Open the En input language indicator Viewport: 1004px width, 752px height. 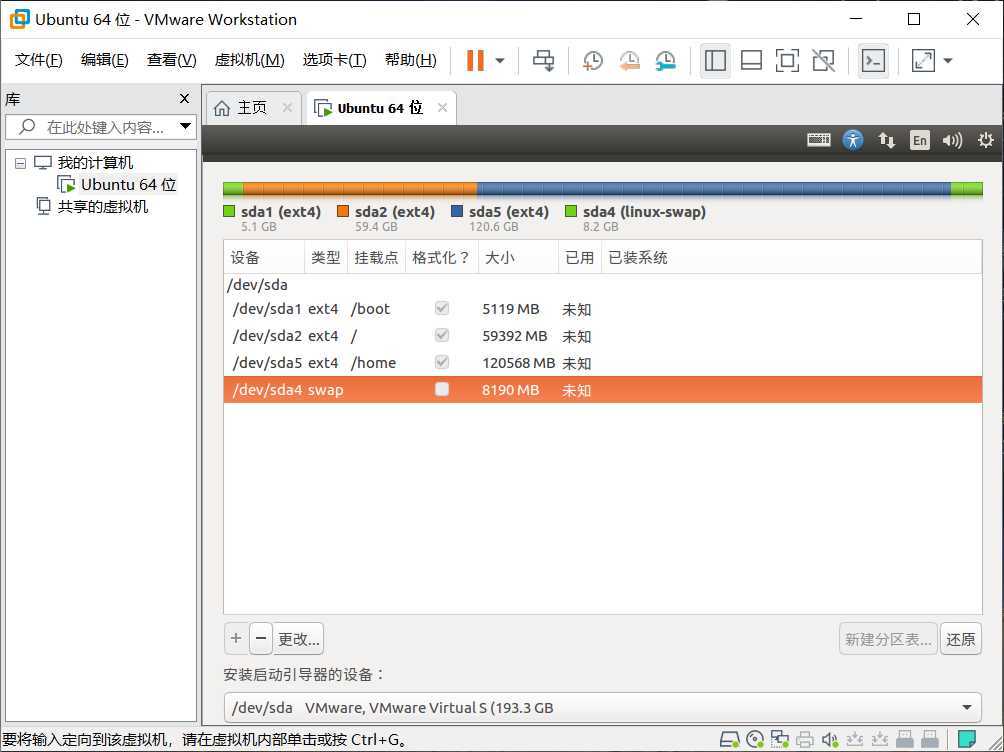point(919,140)
